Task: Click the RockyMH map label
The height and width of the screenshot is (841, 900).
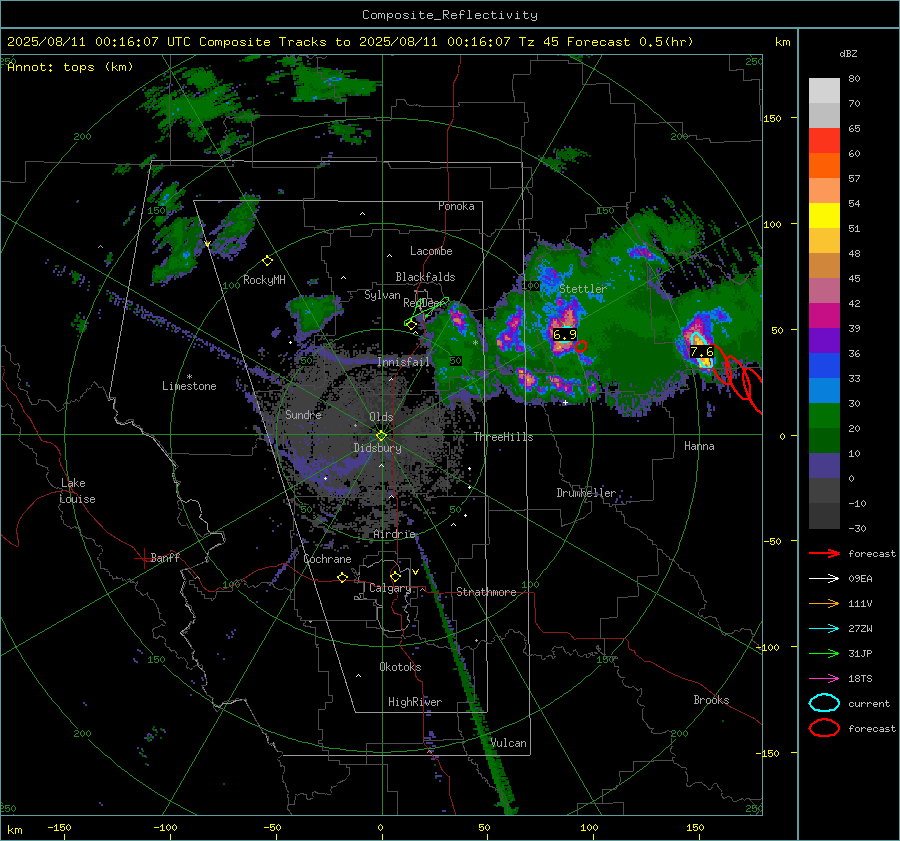Action: [x=264, y=280]
